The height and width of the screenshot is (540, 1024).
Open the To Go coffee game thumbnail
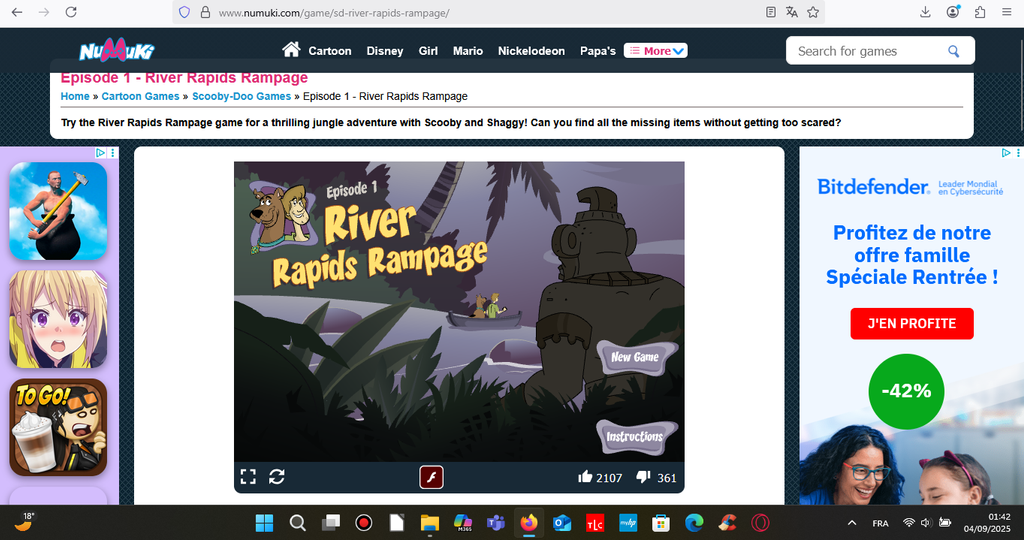pos(58,428)
